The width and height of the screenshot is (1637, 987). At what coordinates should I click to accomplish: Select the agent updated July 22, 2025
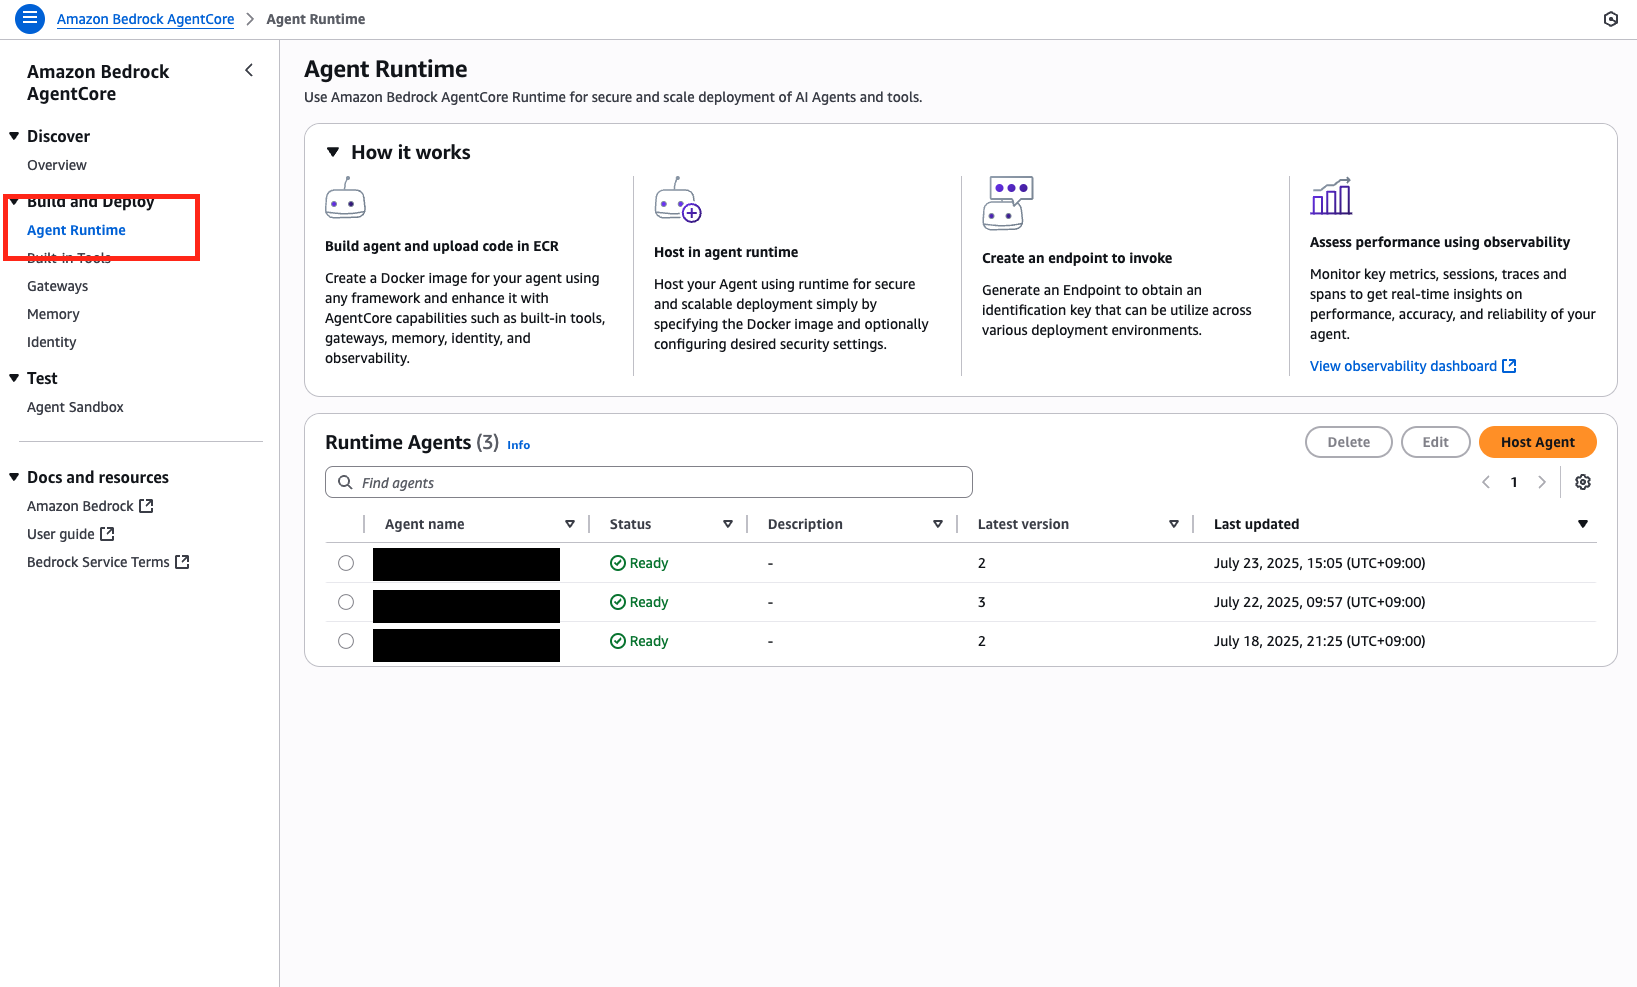346,602
